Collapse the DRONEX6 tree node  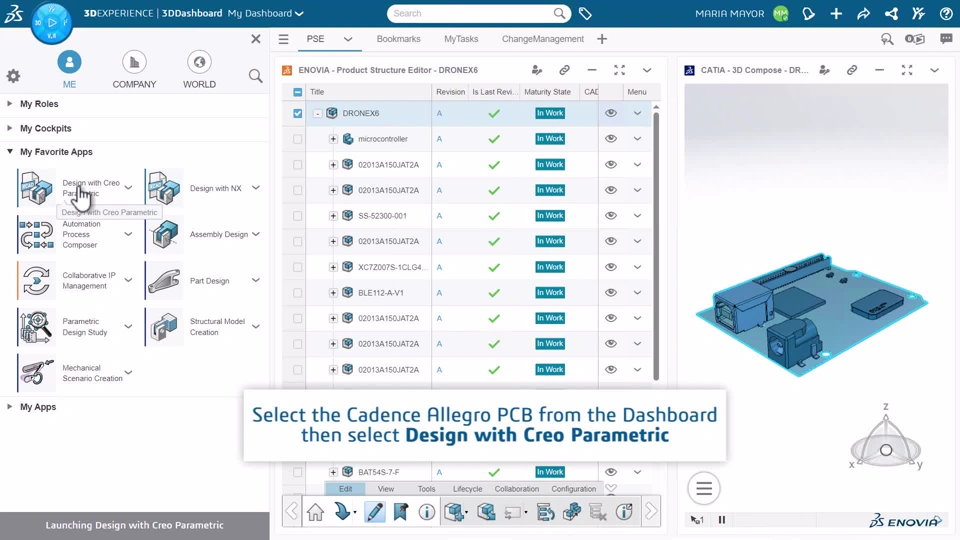click(317, 113)
